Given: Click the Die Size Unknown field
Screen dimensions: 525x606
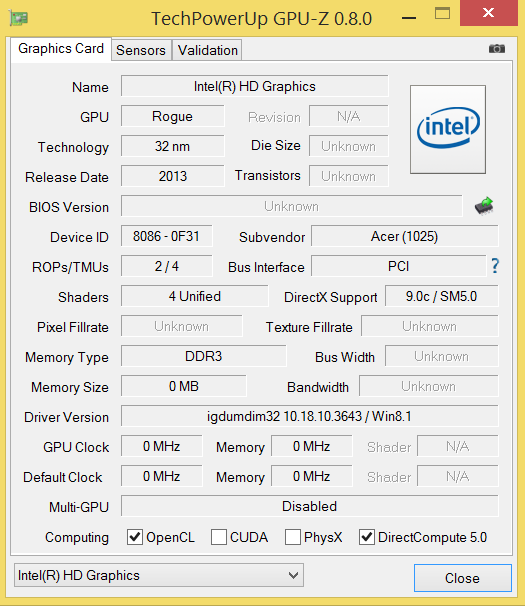Looking at the screenshot, I should (x=349, y=146).
